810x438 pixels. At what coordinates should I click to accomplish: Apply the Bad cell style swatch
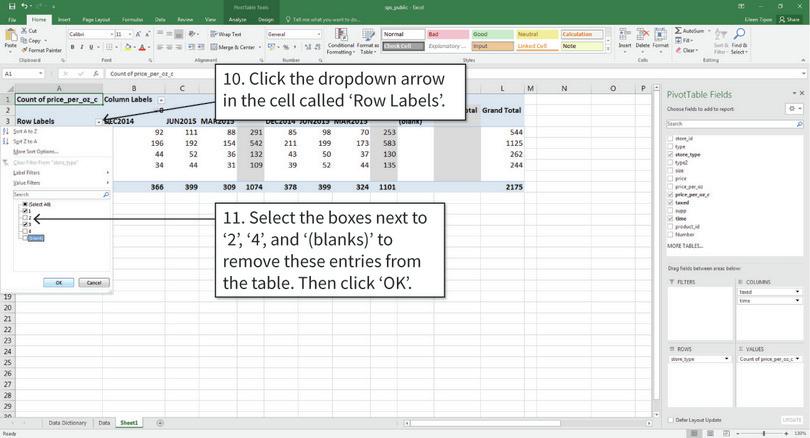pyautogui.click(x=448, y=34)
